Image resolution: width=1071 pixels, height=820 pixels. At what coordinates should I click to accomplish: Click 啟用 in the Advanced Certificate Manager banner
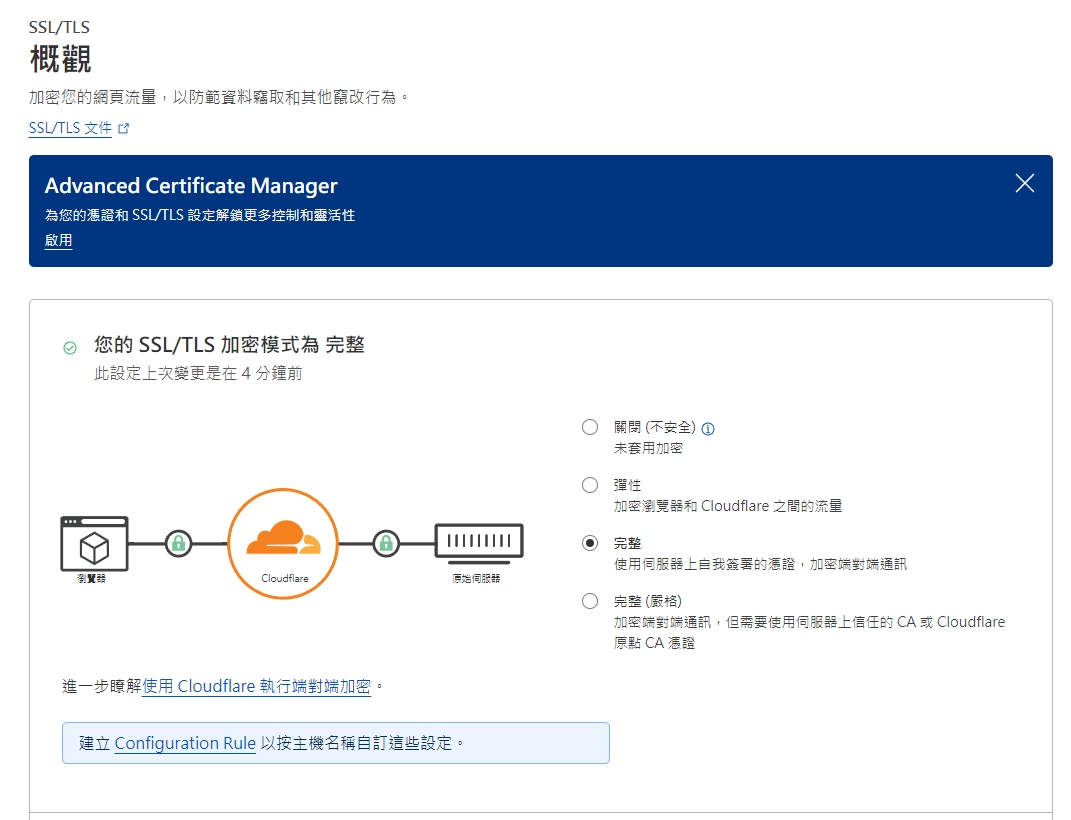(58, 240)
